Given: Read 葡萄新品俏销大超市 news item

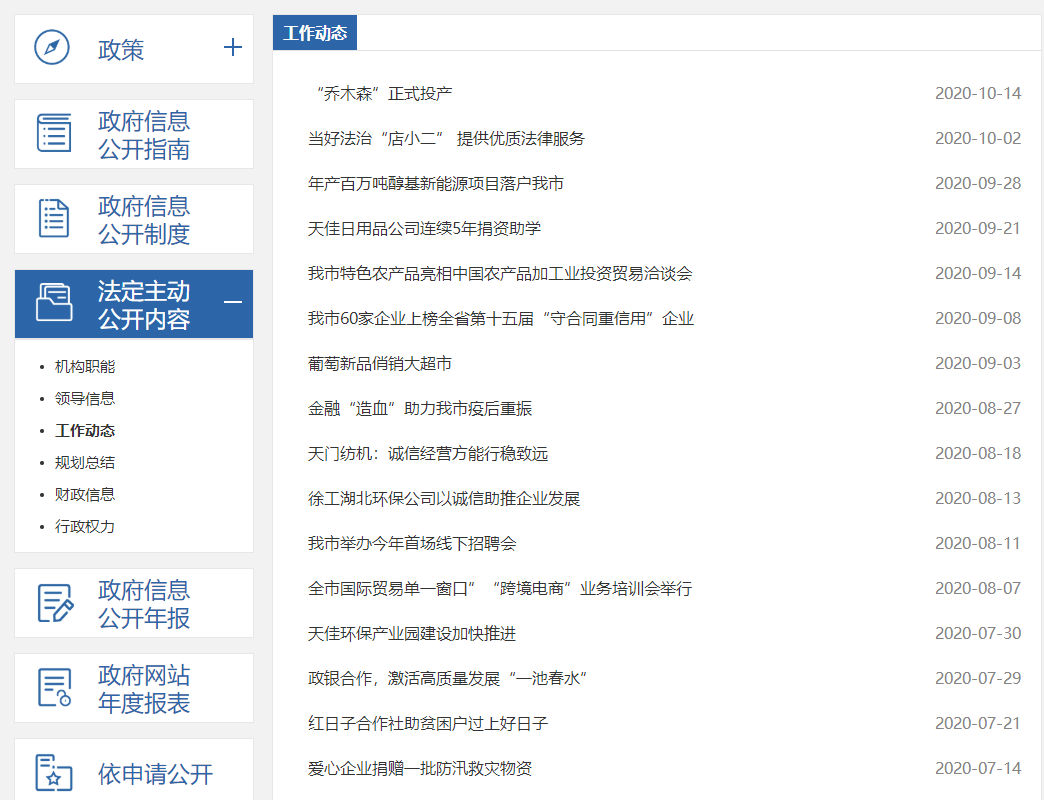Looking at the screenshot, I should click(380, 364).
